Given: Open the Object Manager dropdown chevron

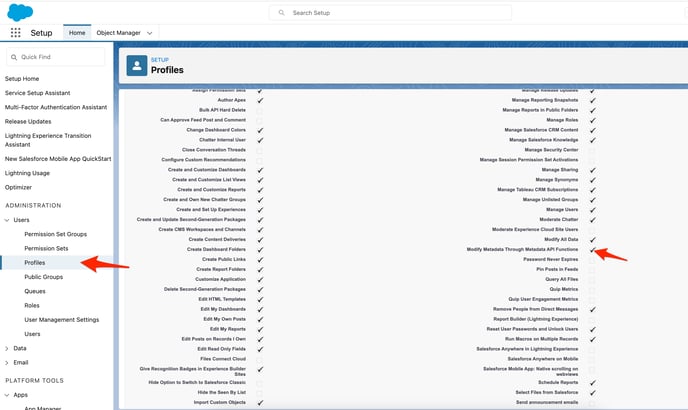Looking at the screenshot, I should click(x=150, y=33).
